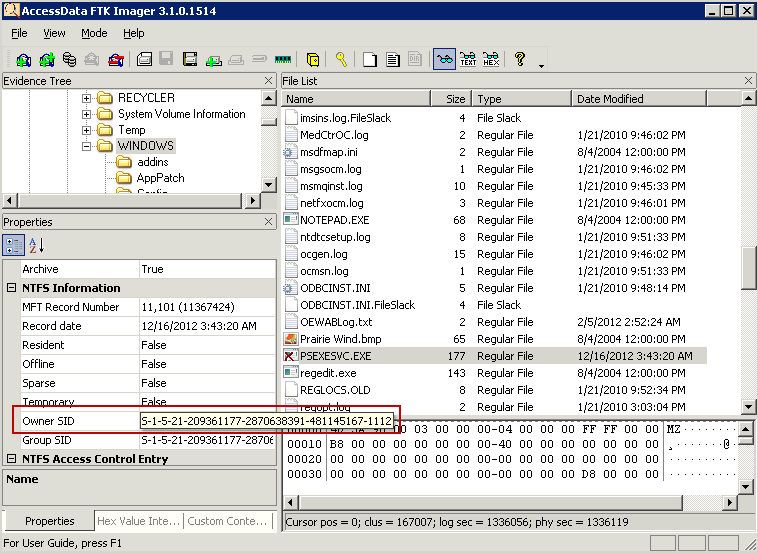Select the AppPatch folder in tree
This screenshot has height=553, width=758.
[x=160, y=178]
